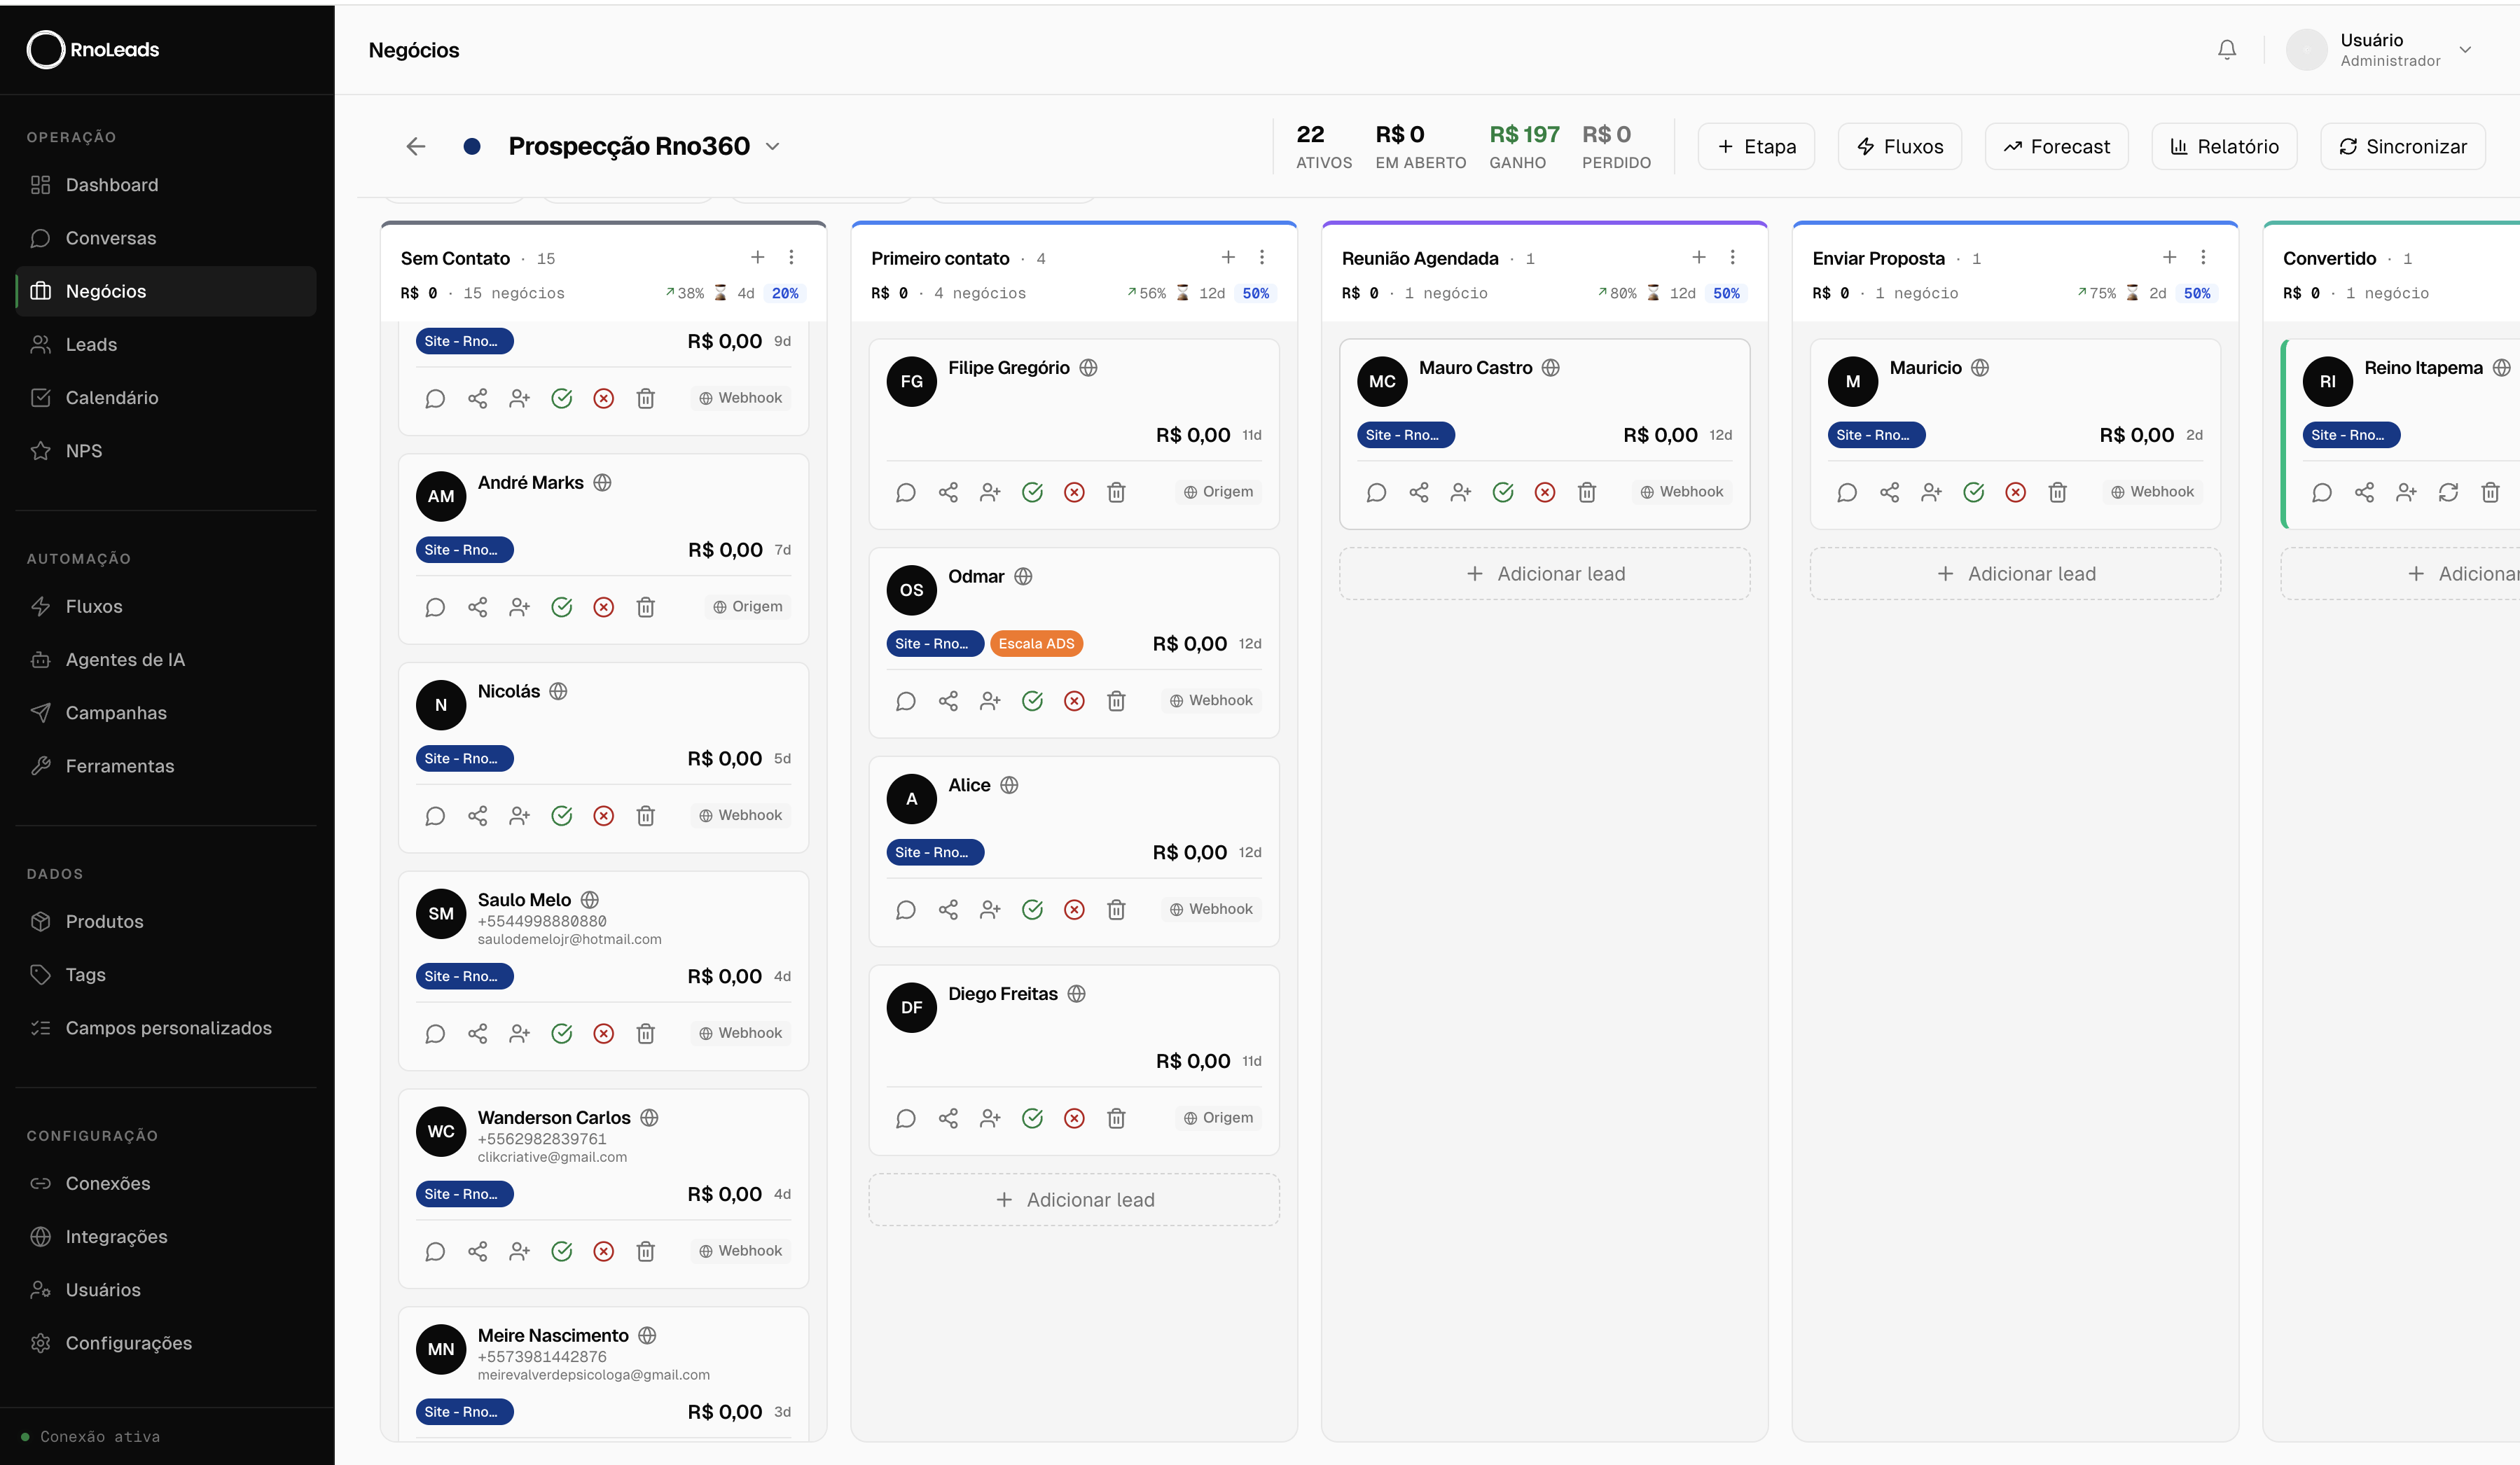Click Adicionar lead under Mauro Castro
This screenshot has height=1465, width=2520.
click(1545, 574)
